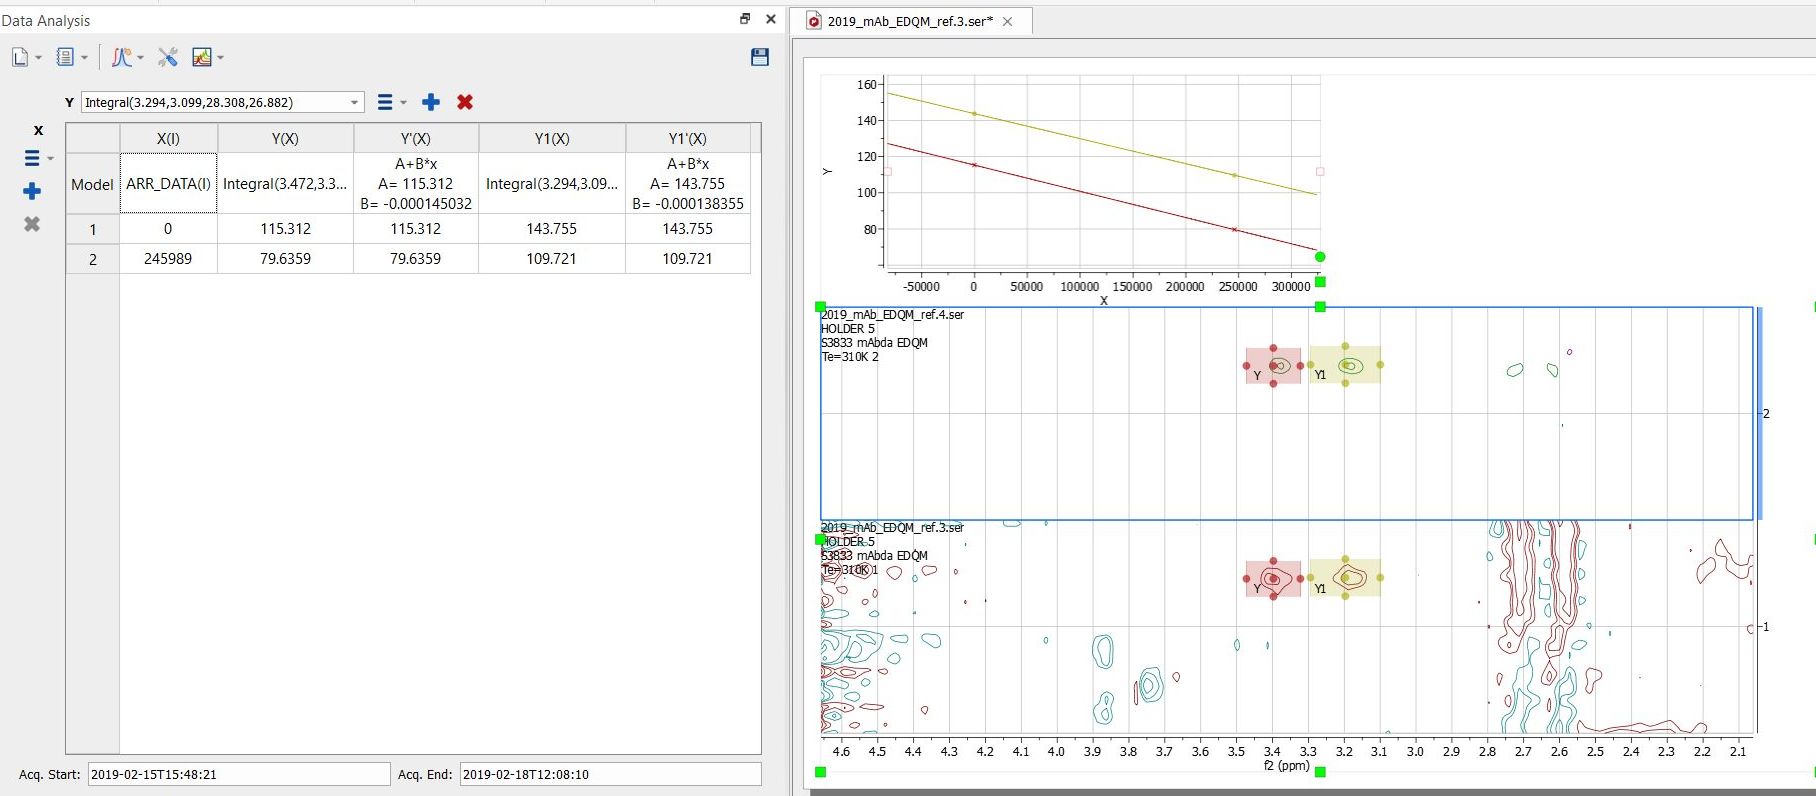Click the curve fitting peaks icon

pos(122,58)
